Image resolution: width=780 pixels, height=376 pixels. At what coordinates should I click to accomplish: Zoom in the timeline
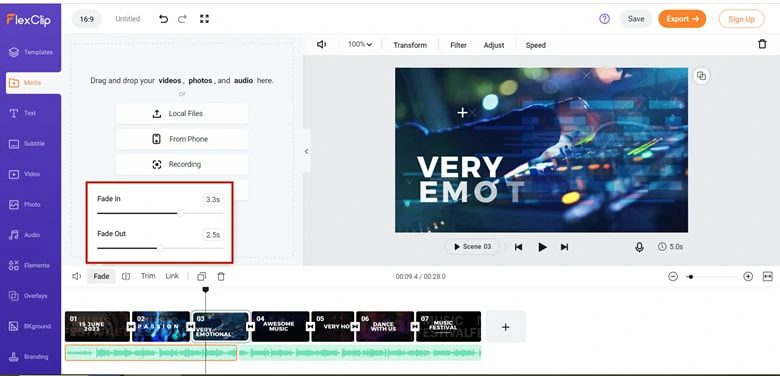(748, 277)
